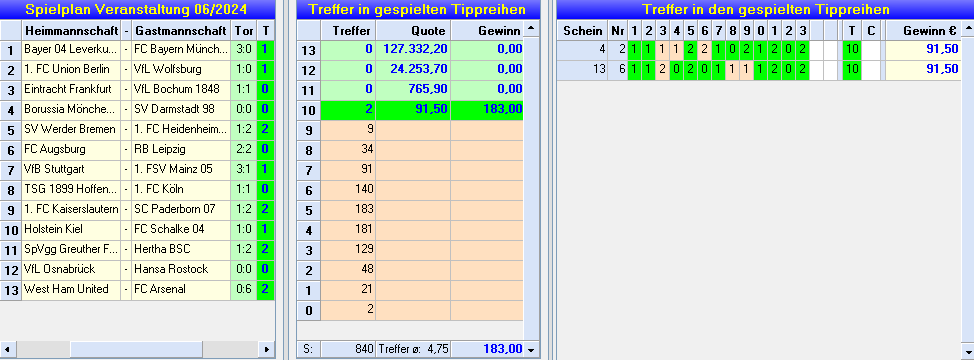
Task: Click the down scroll arrow beside sum 183,00
Action: pyautogui.click(x=530, y=349)
